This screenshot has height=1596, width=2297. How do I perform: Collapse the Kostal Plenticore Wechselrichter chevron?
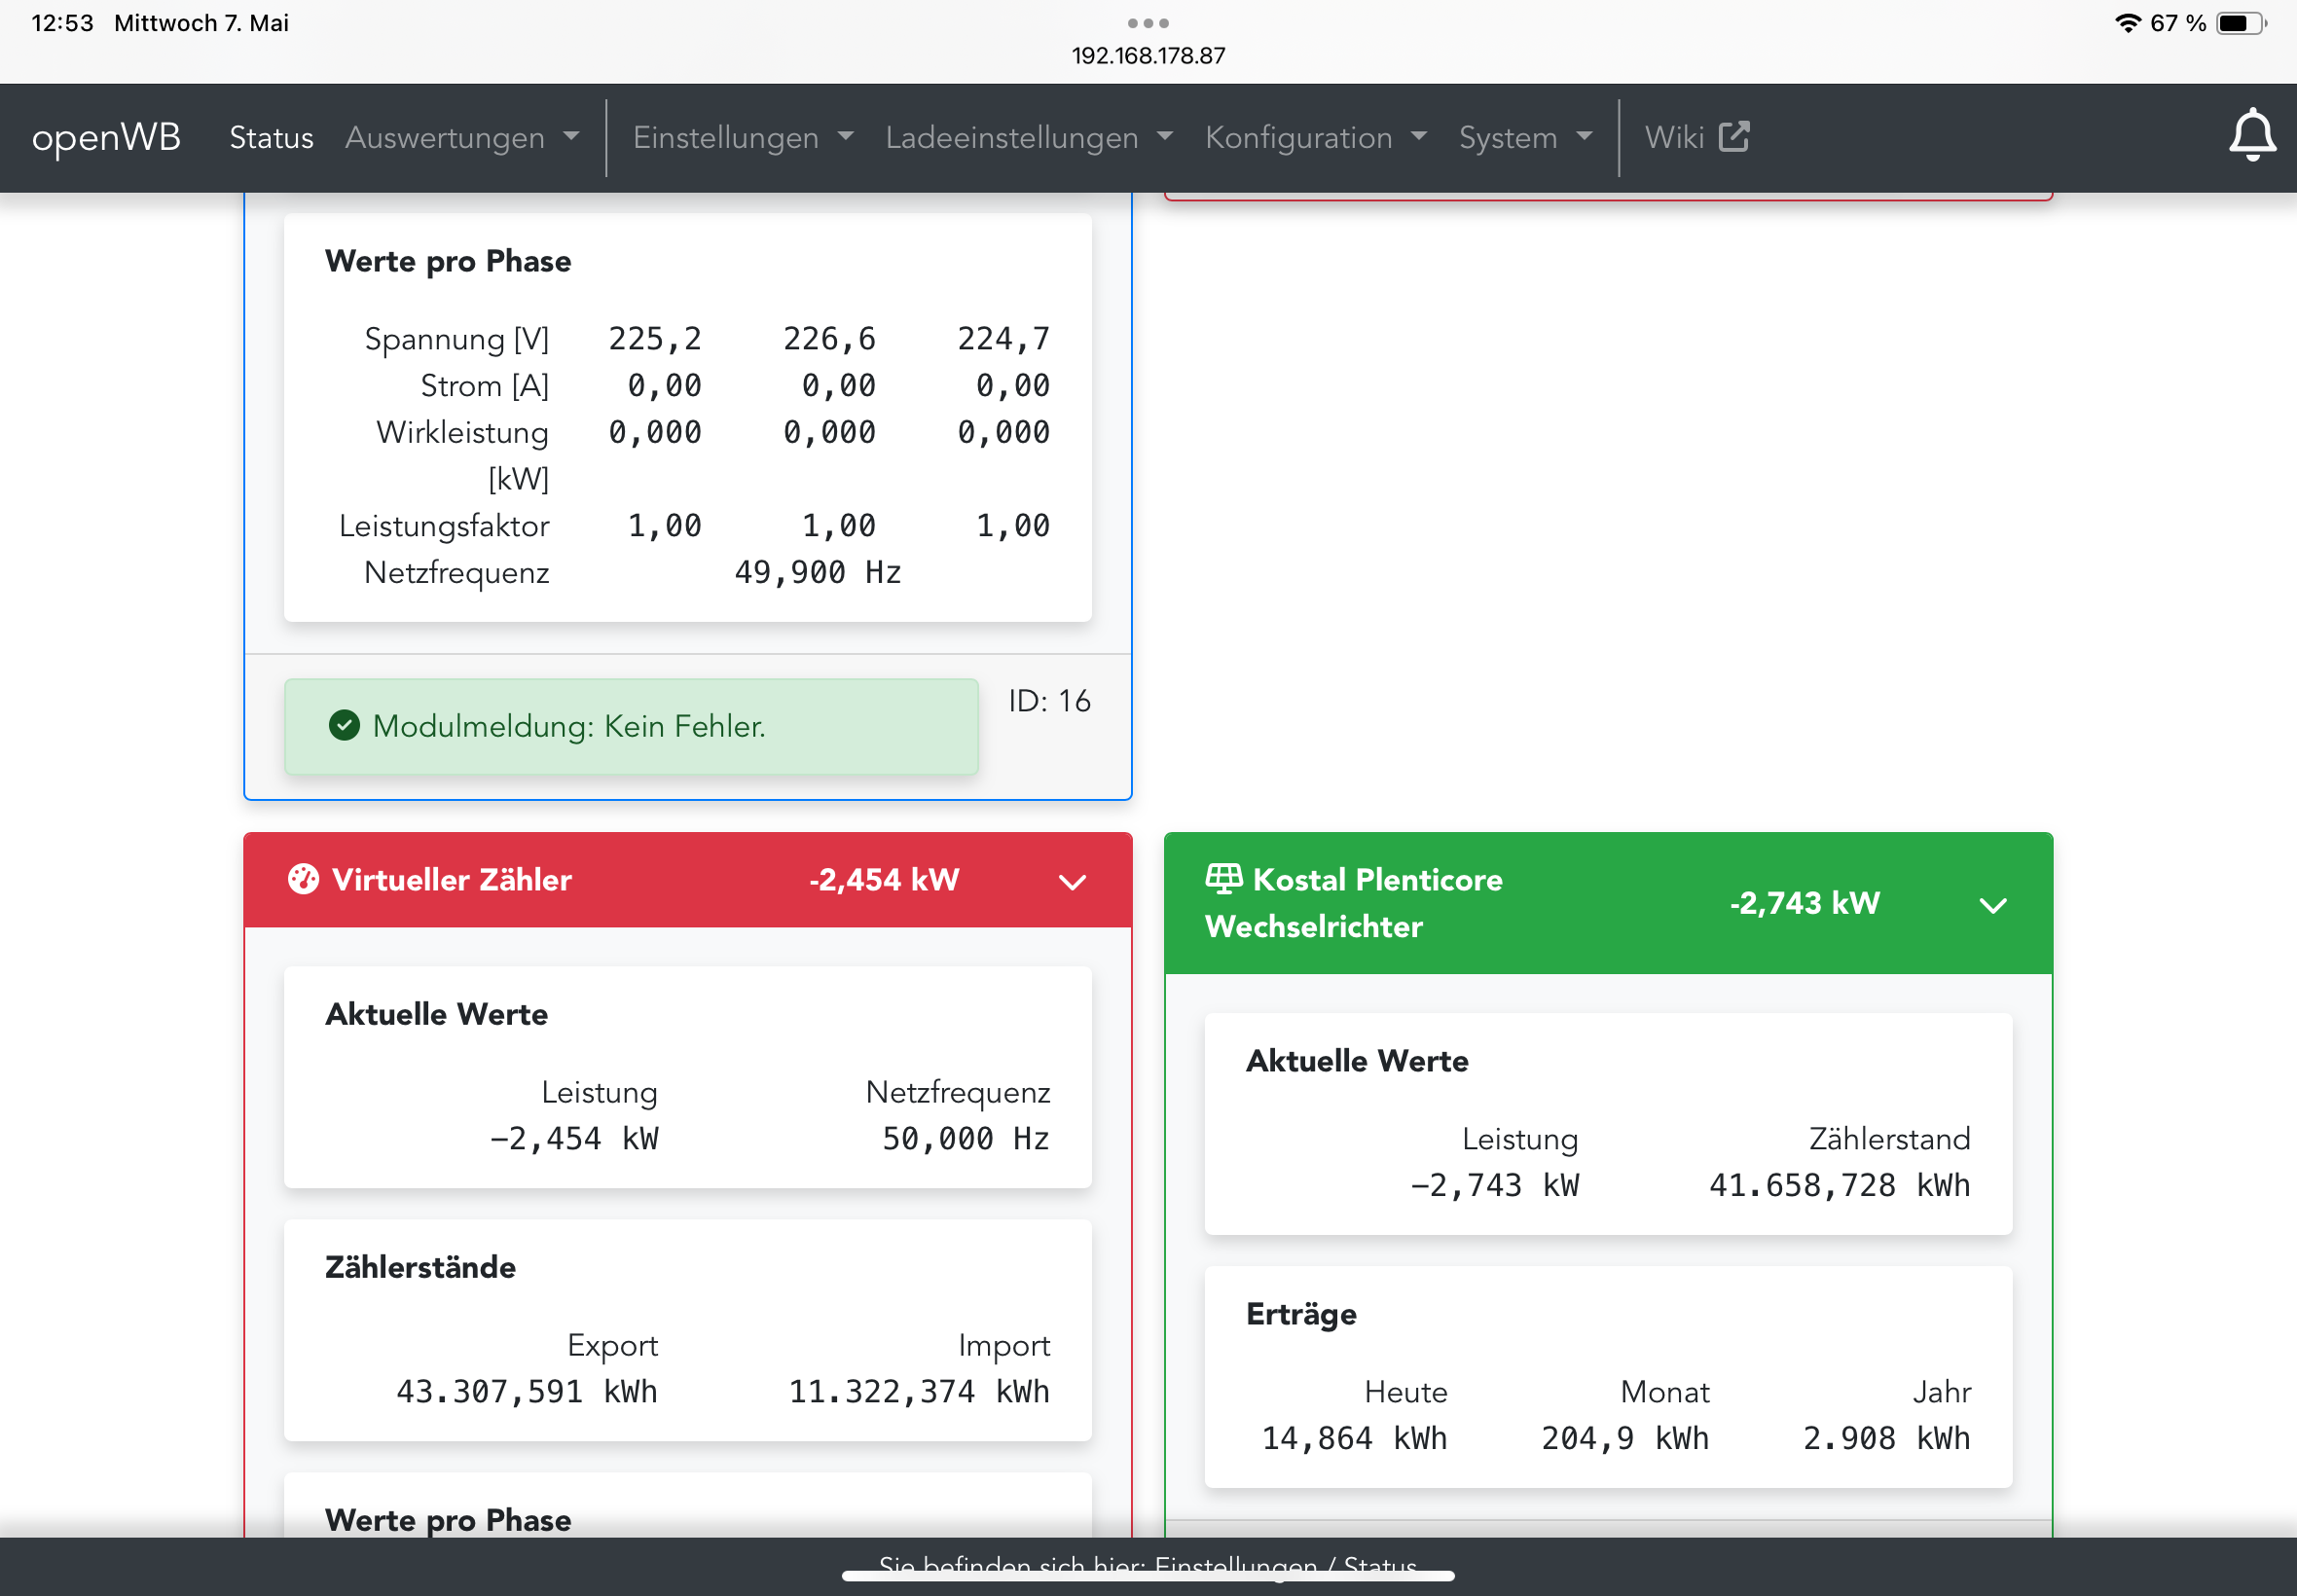pyautogui.click(x=1992, y=905)
